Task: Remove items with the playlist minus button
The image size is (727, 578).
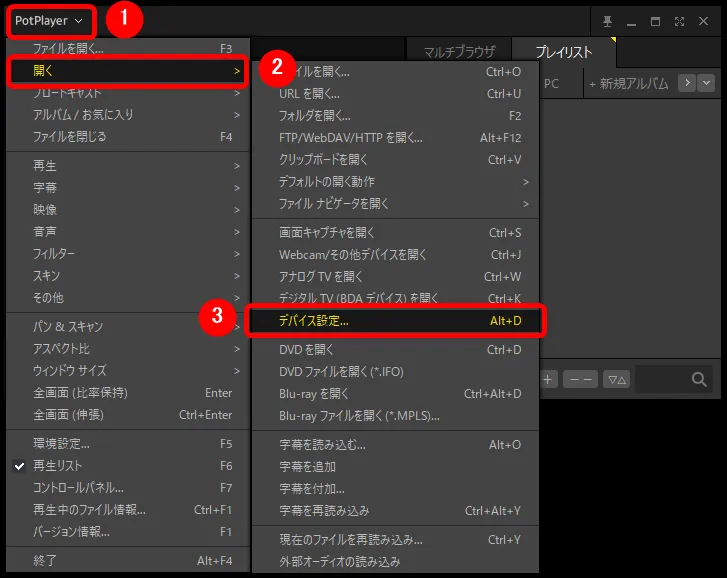Action: click(x=580, y=380)
